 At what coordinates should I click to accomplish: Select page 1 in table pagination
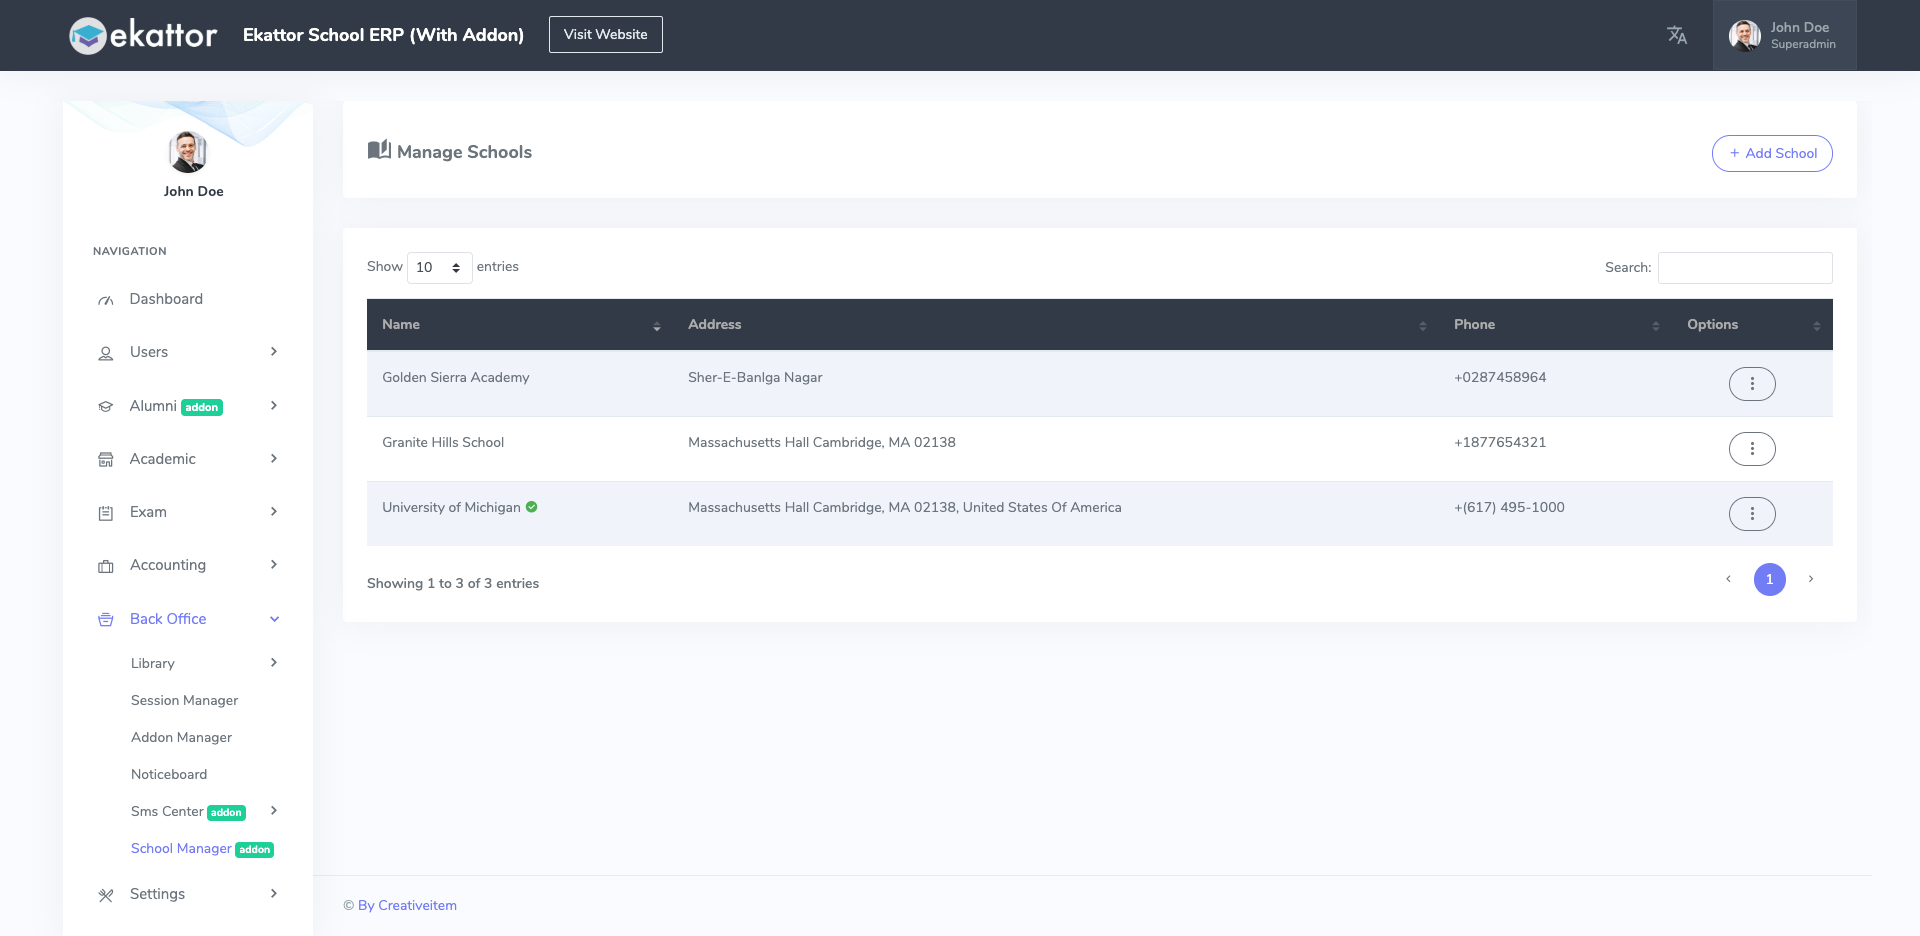(1770, 579)
